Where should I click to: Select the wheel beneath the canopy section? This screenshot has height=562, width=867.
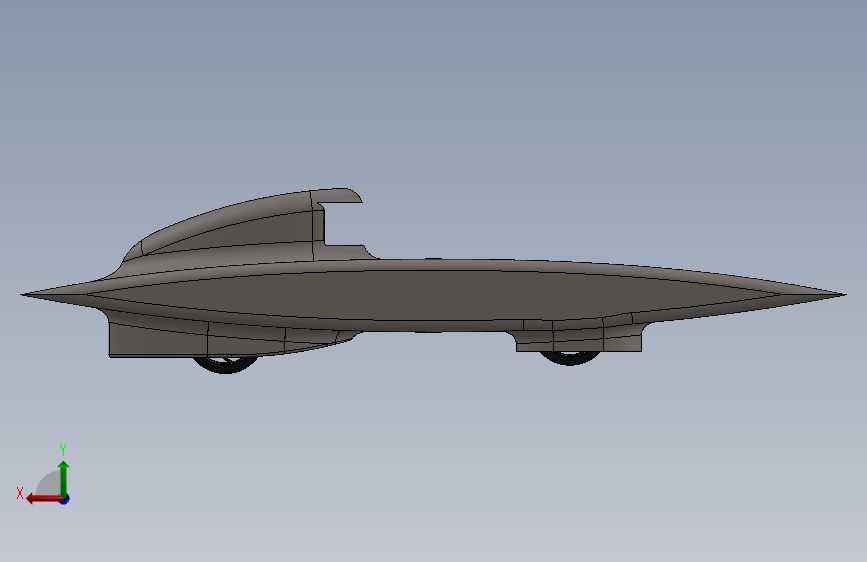[x=226, y=364]
